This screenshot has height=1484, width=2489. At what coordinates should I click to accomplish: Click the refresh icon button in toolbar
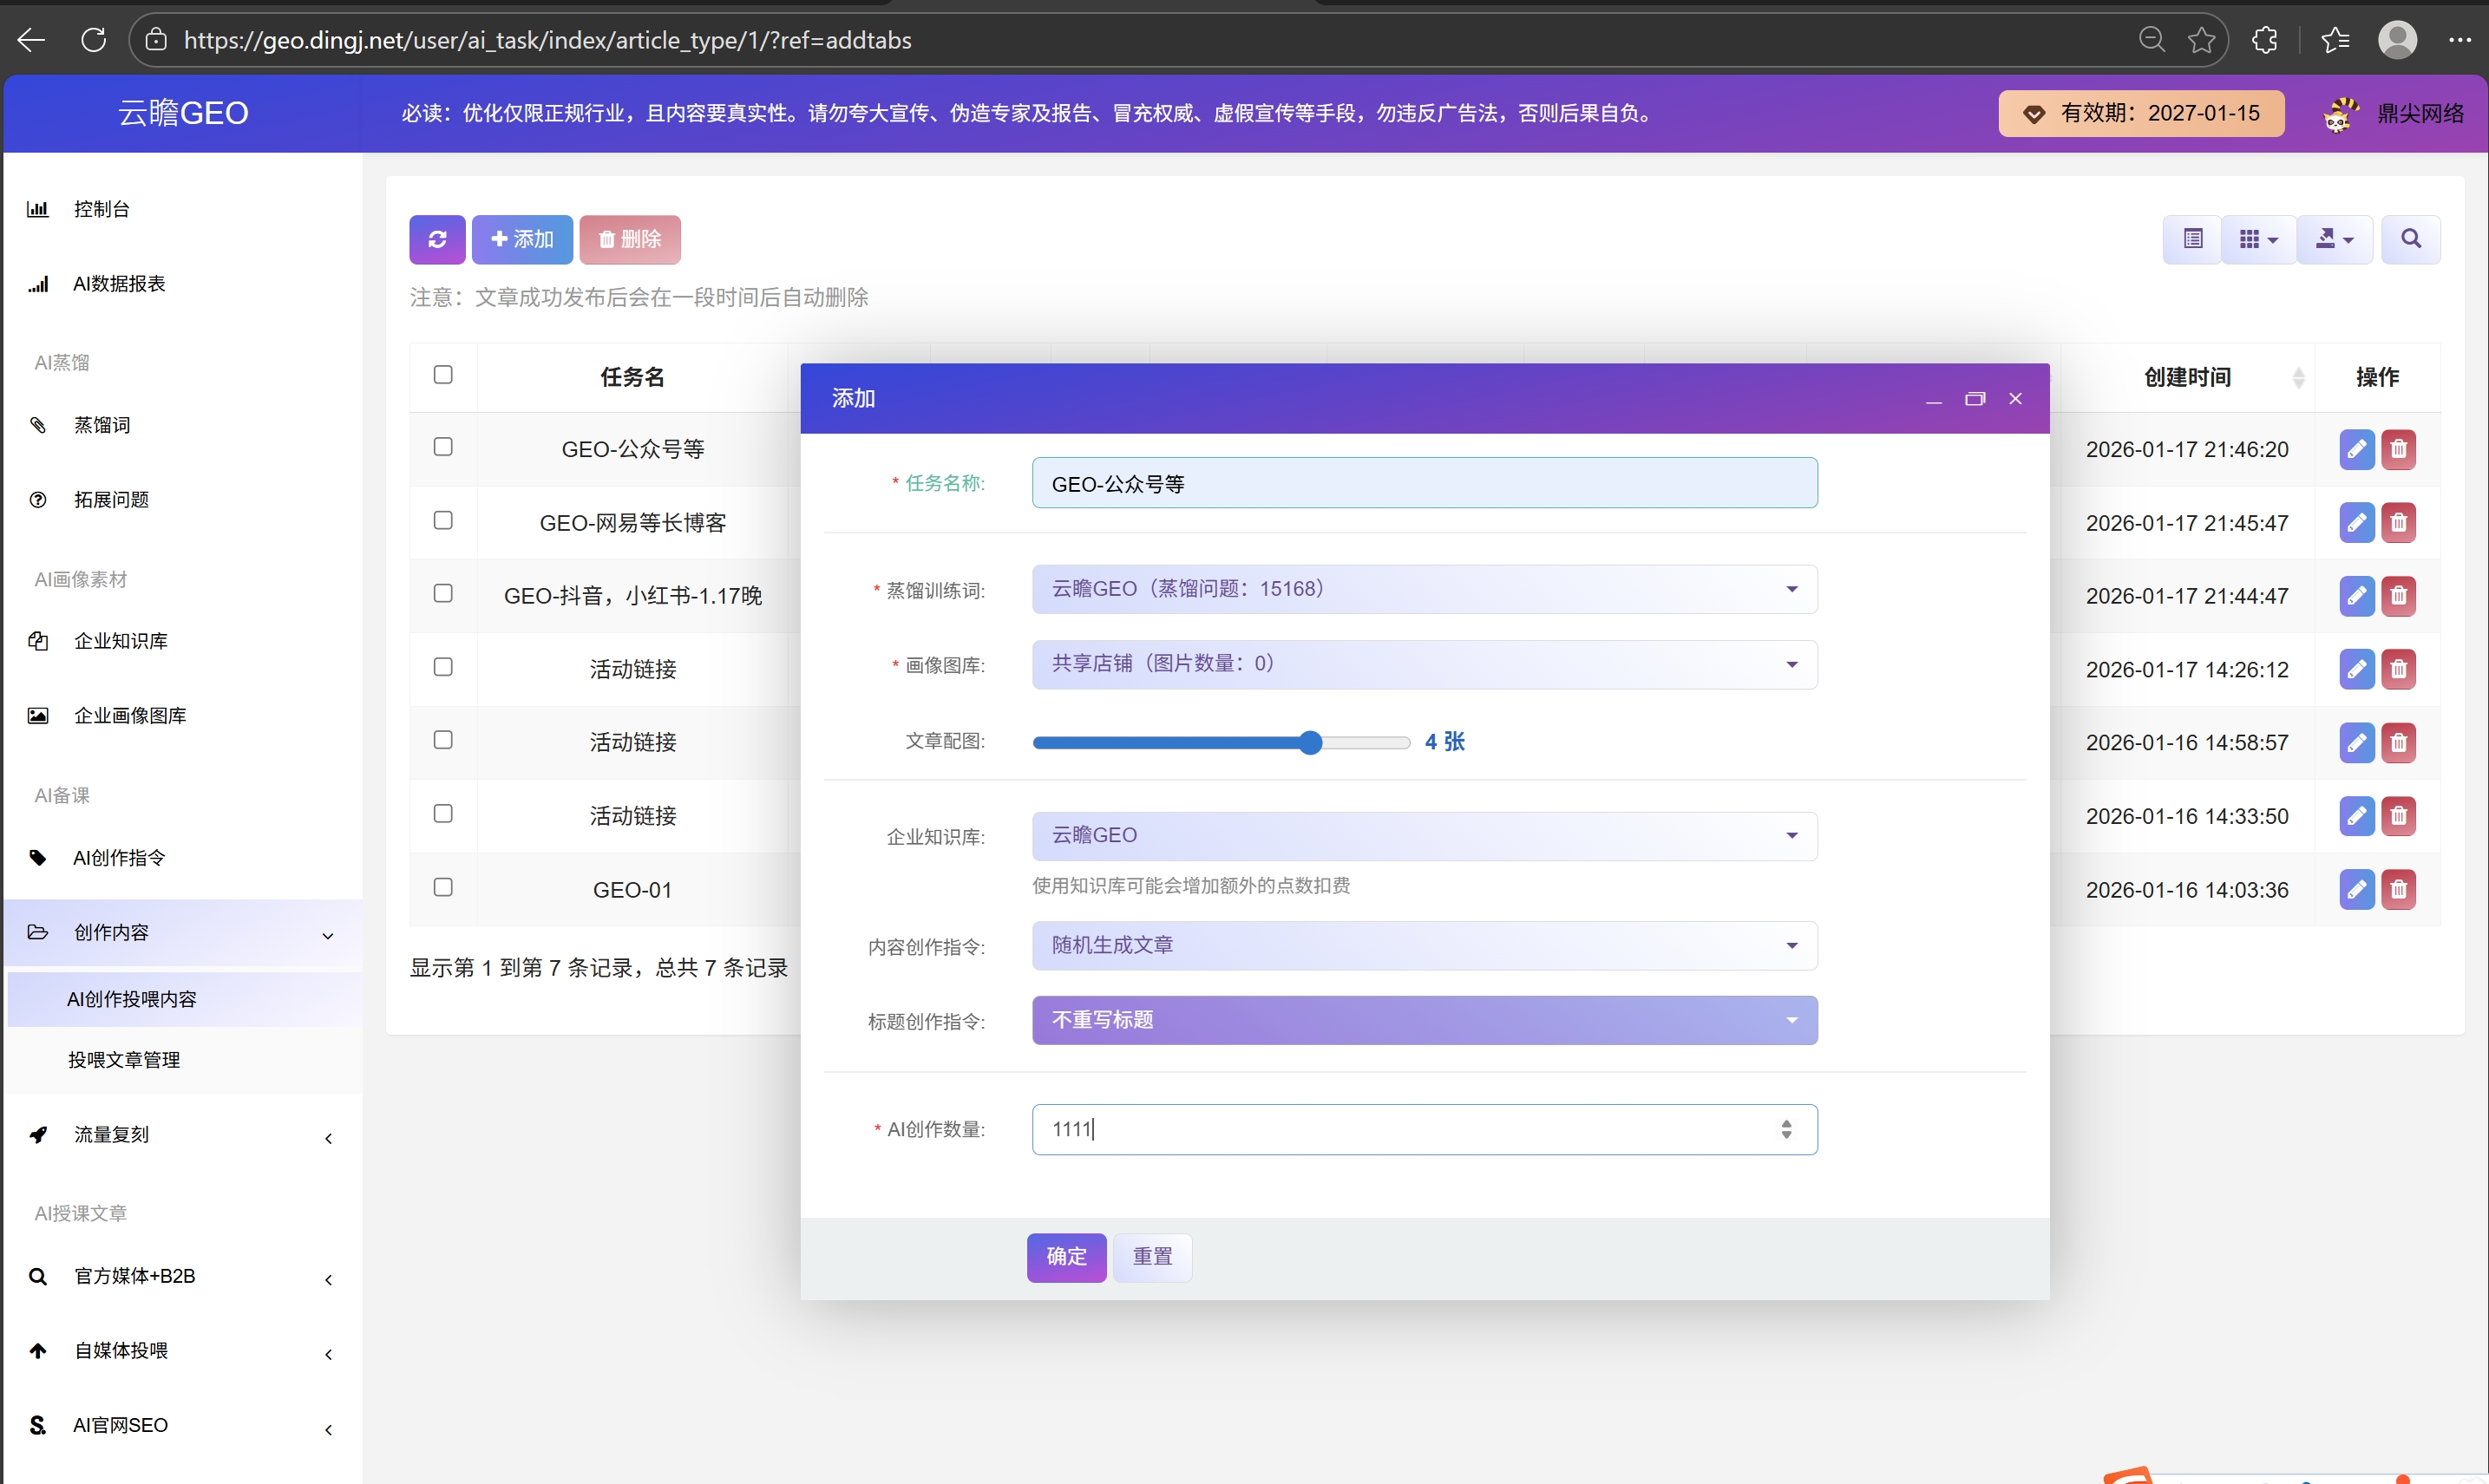pyautogui.click(x=437, y=239)
